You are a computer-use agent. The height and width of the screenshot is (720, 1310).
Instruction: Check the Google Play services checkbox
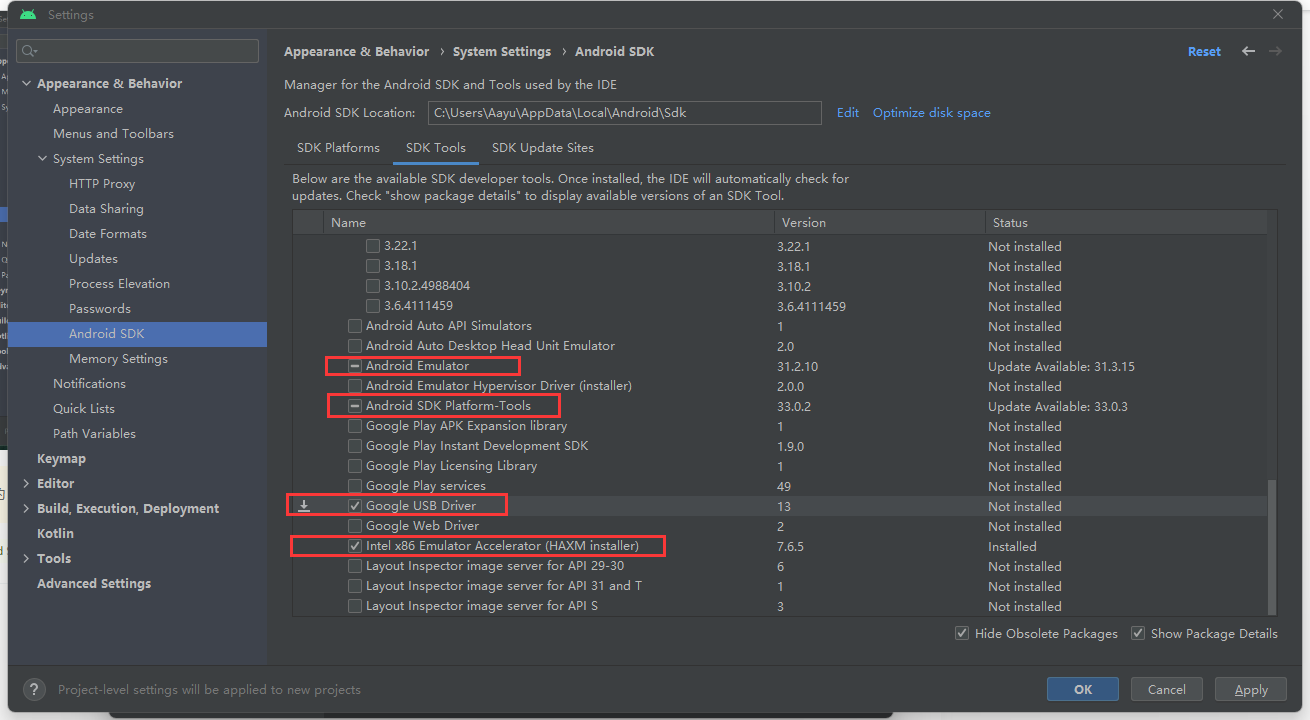[355, 486]
